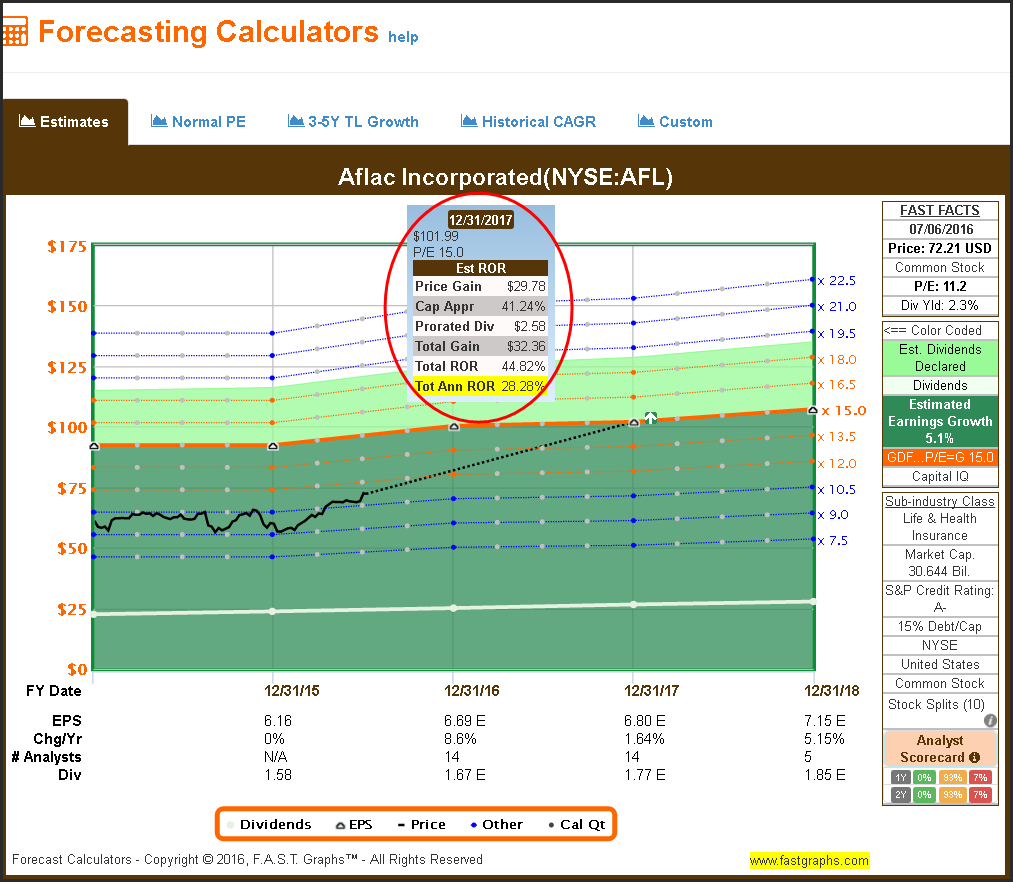Hide the Price line via legend

(x=419, y=824)
